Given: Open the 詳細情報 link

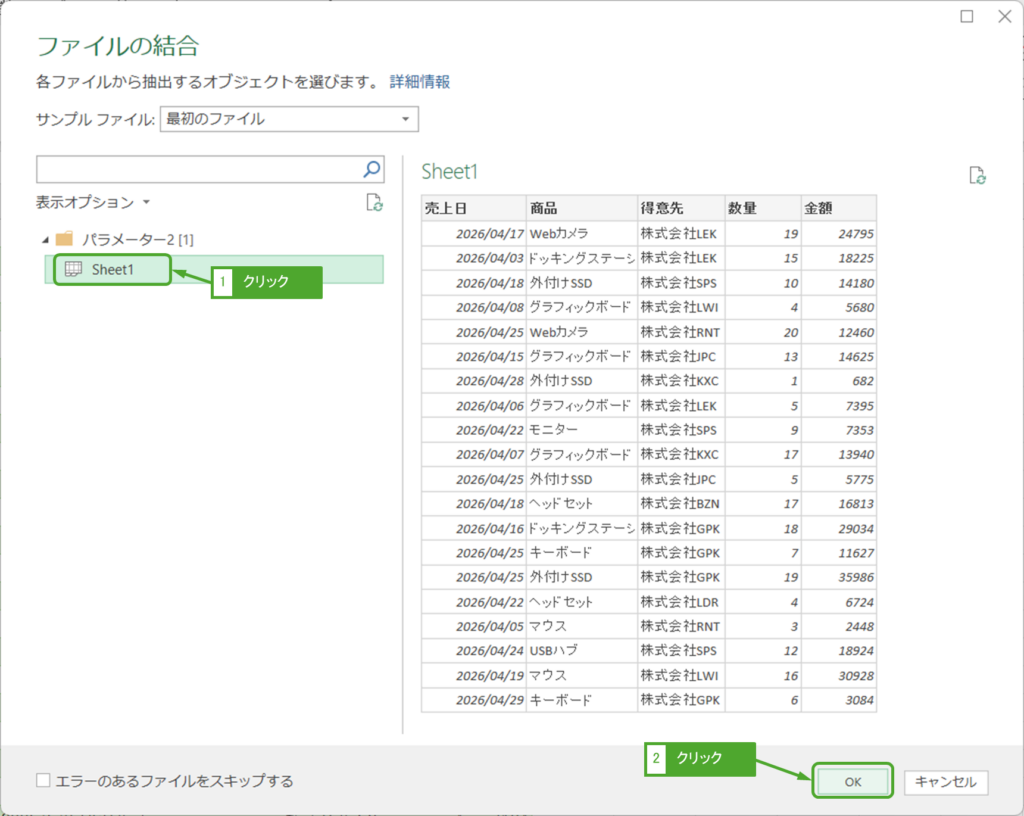Looking at the screenshot, I should [420, 82].
